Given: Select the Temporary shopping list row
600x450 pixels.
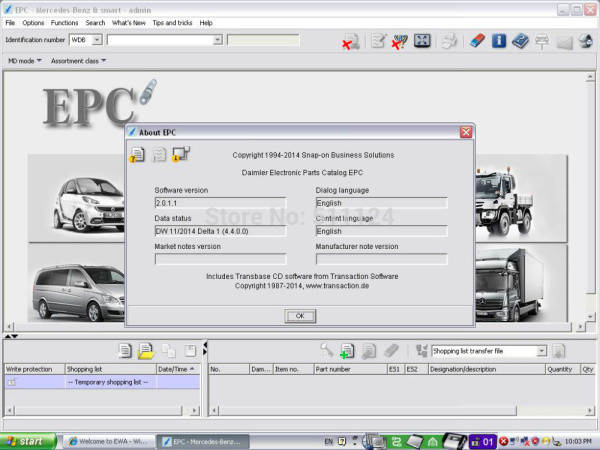Looking at the screenshot, I should [x=102, y=382].
